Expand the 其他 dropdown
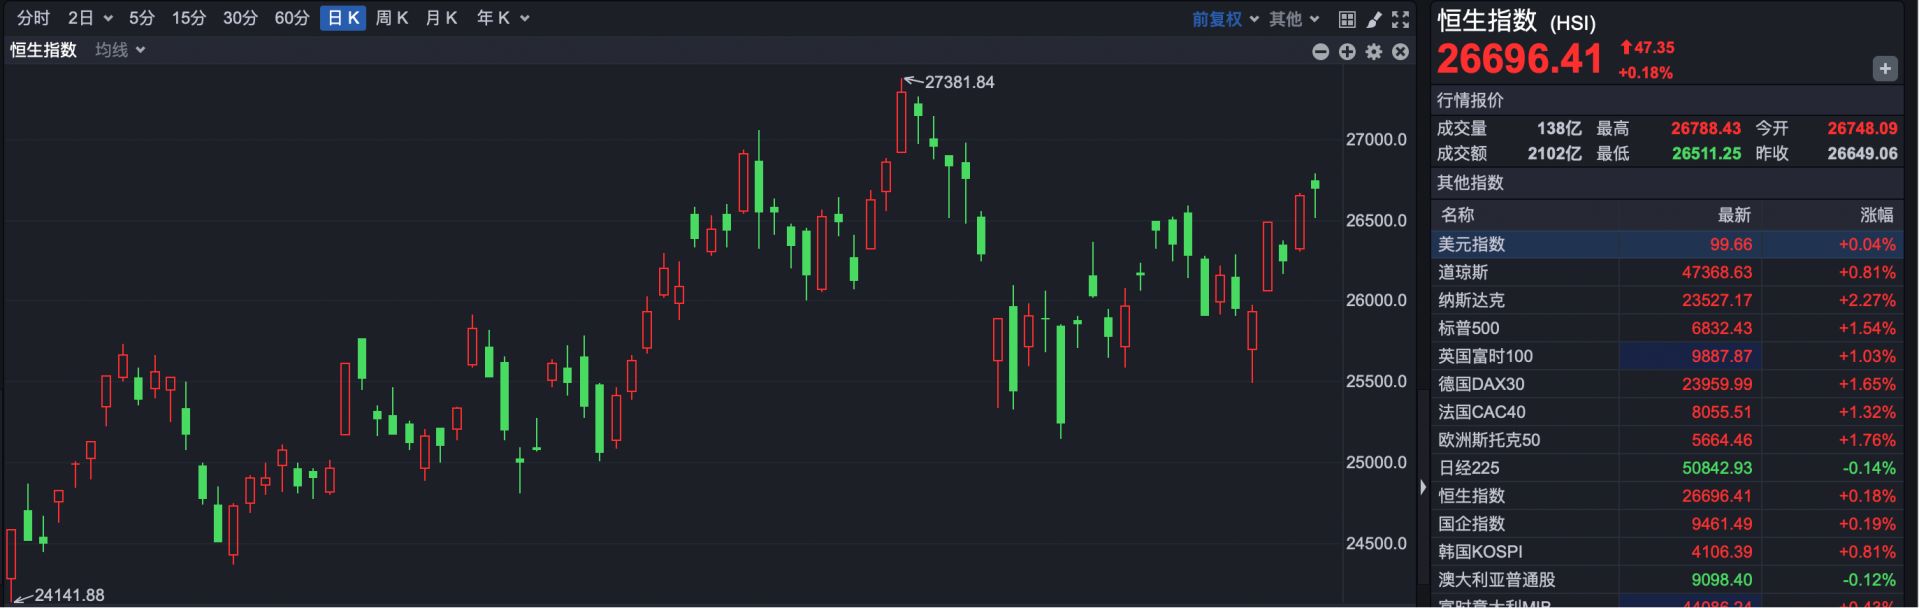 click(x=1294, y=19)
